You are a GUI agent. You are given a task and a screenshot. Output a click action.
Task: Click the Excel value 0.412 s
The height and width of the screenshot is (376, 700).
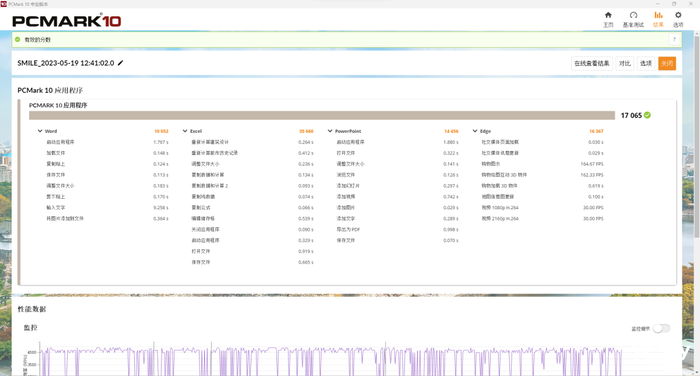coord(306,153)
